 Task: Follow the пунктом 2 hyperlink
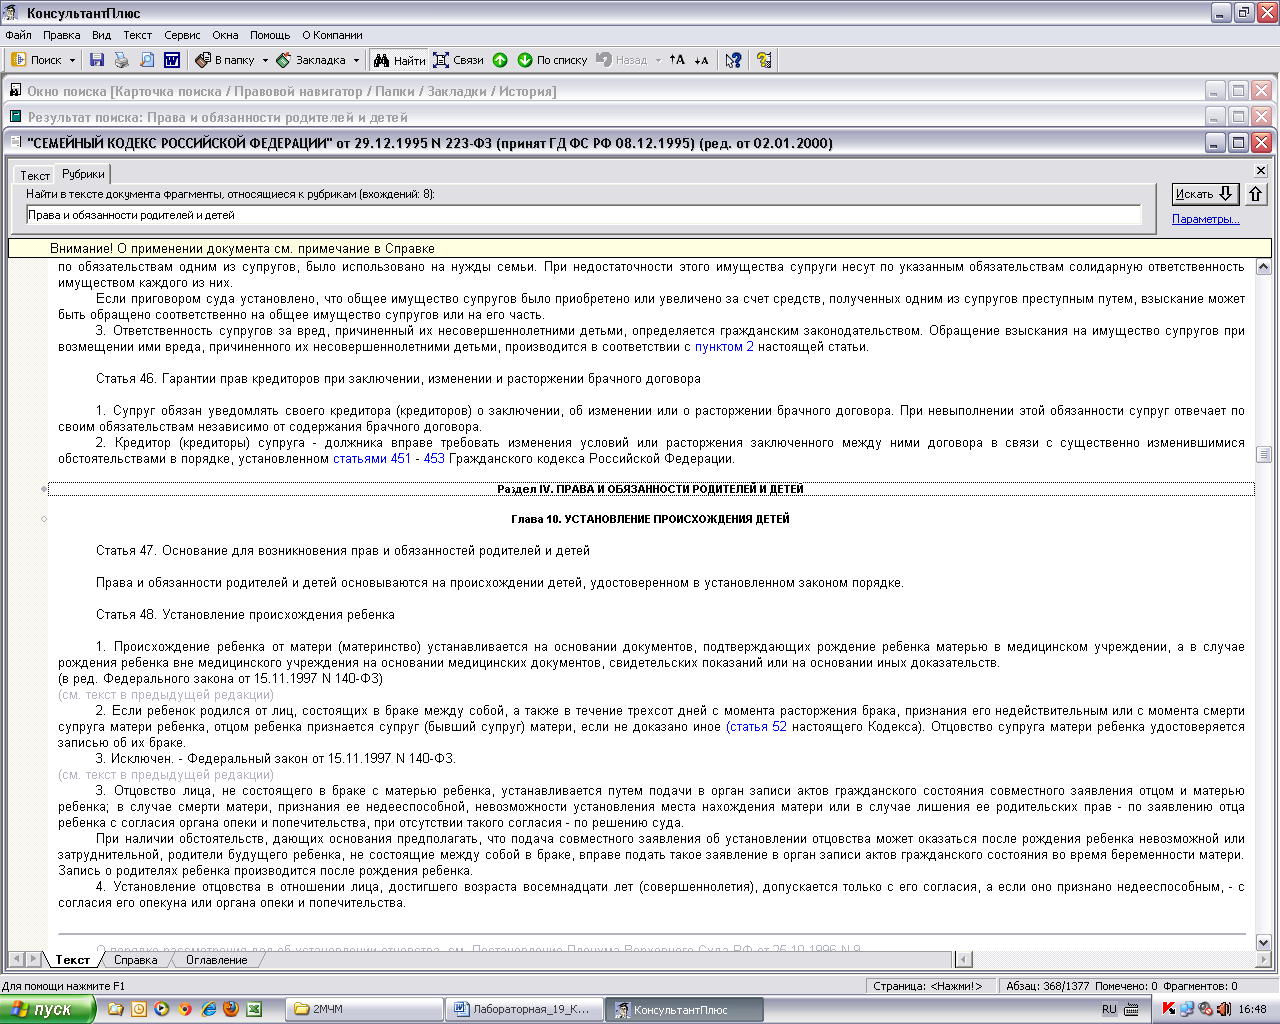pos(724,347)
